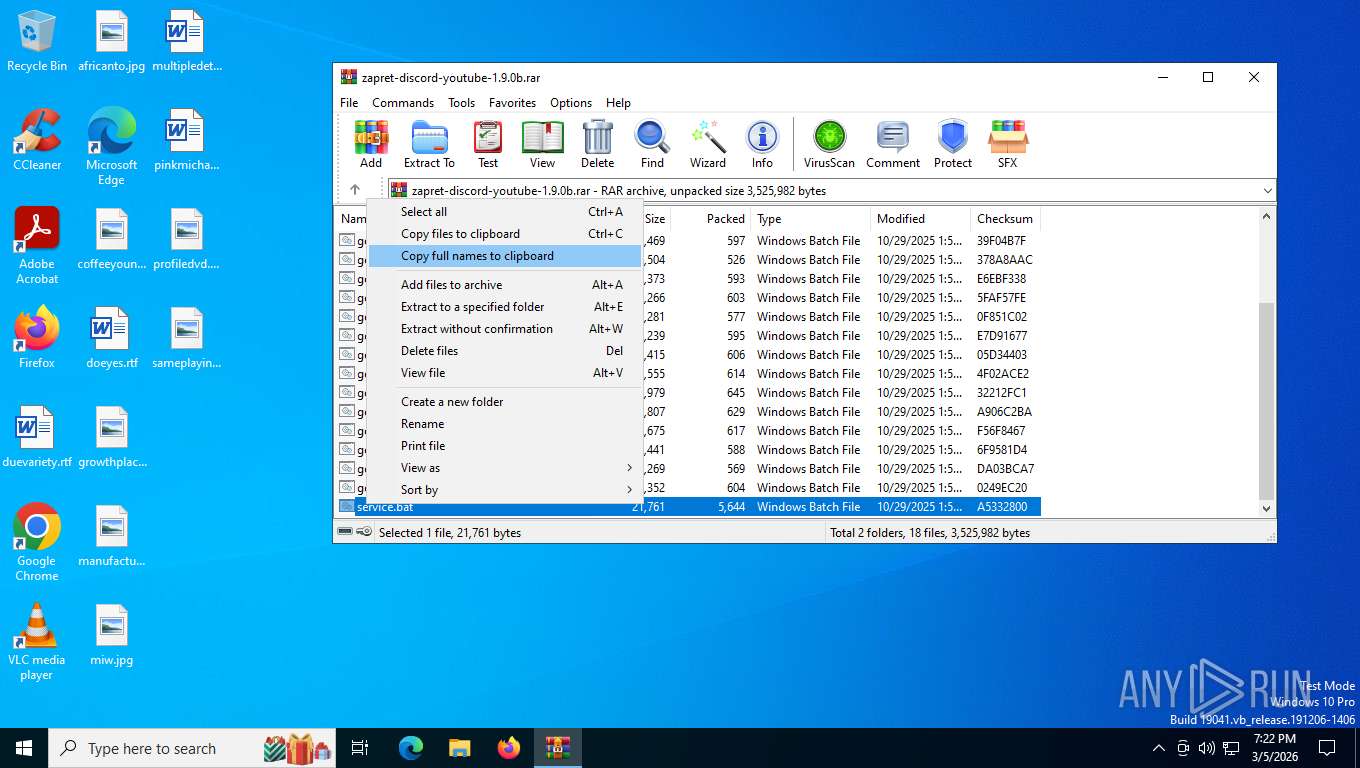
Task: Choose Rename from context menu
Action: pos(505,424)
